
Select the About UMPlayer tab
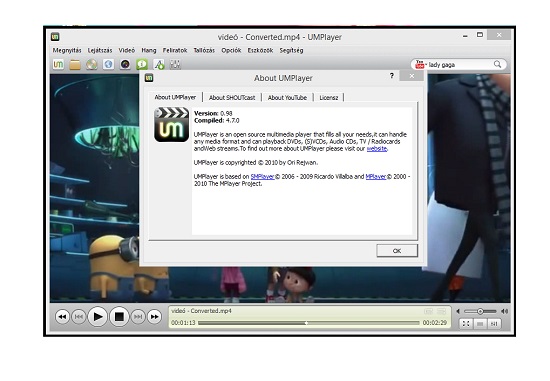click(x=175, y=97)
